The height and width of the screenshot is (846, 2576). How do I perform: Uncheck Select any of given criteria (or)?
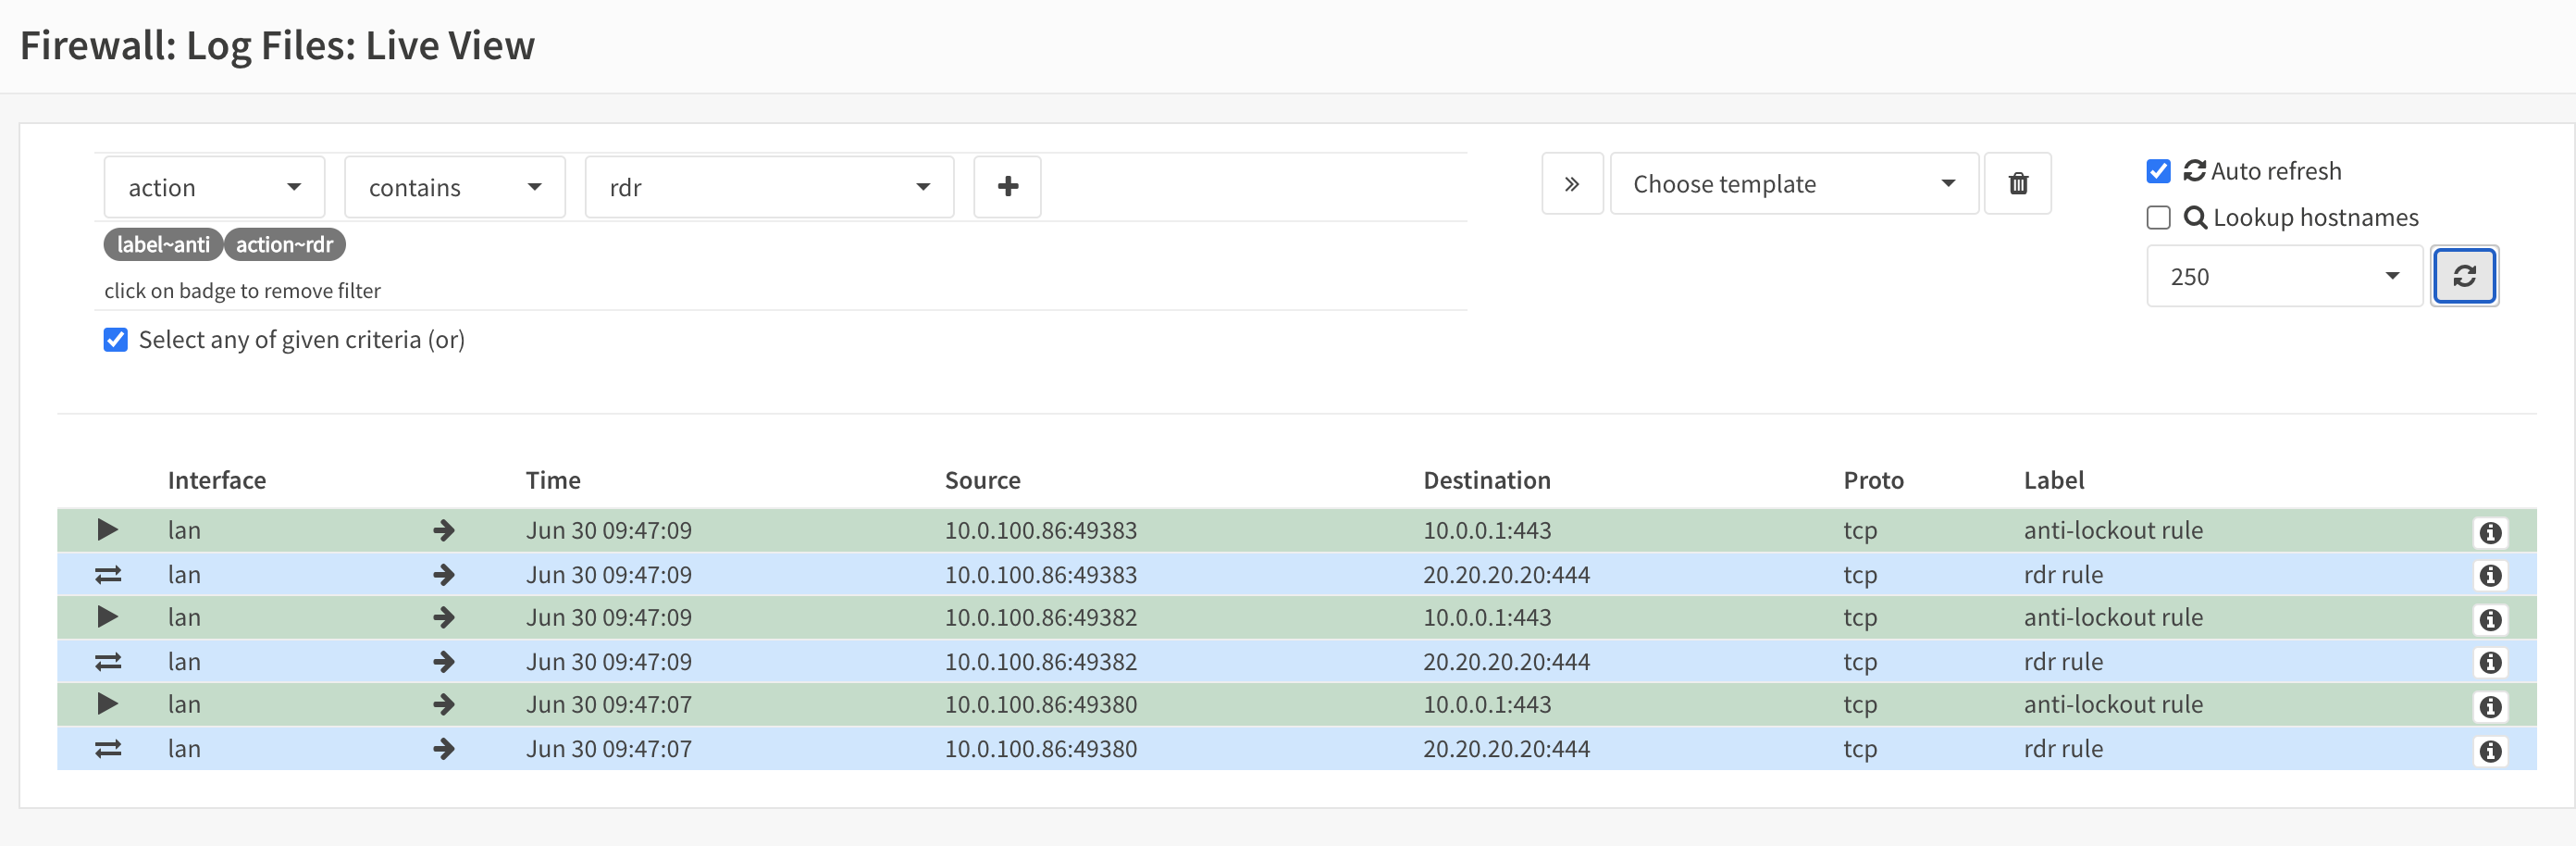coord(115,340)
